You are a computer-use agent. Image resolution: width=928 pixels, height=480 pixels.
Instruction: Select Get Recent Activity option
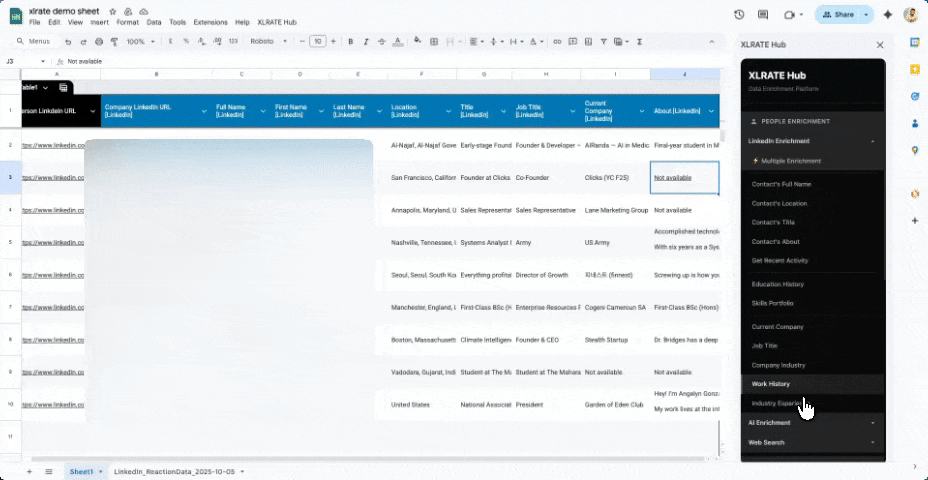[x=779, y=260]
